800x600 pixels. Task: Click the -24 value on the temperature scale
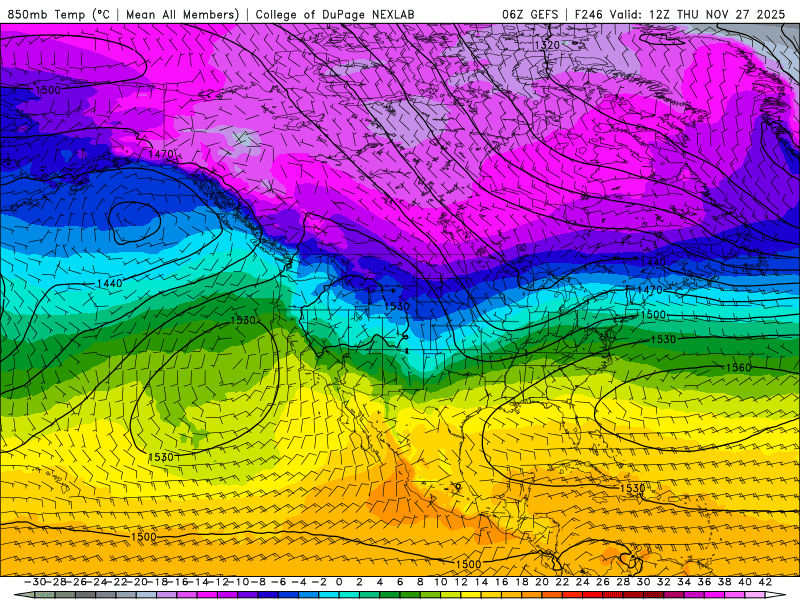point(97,582)
